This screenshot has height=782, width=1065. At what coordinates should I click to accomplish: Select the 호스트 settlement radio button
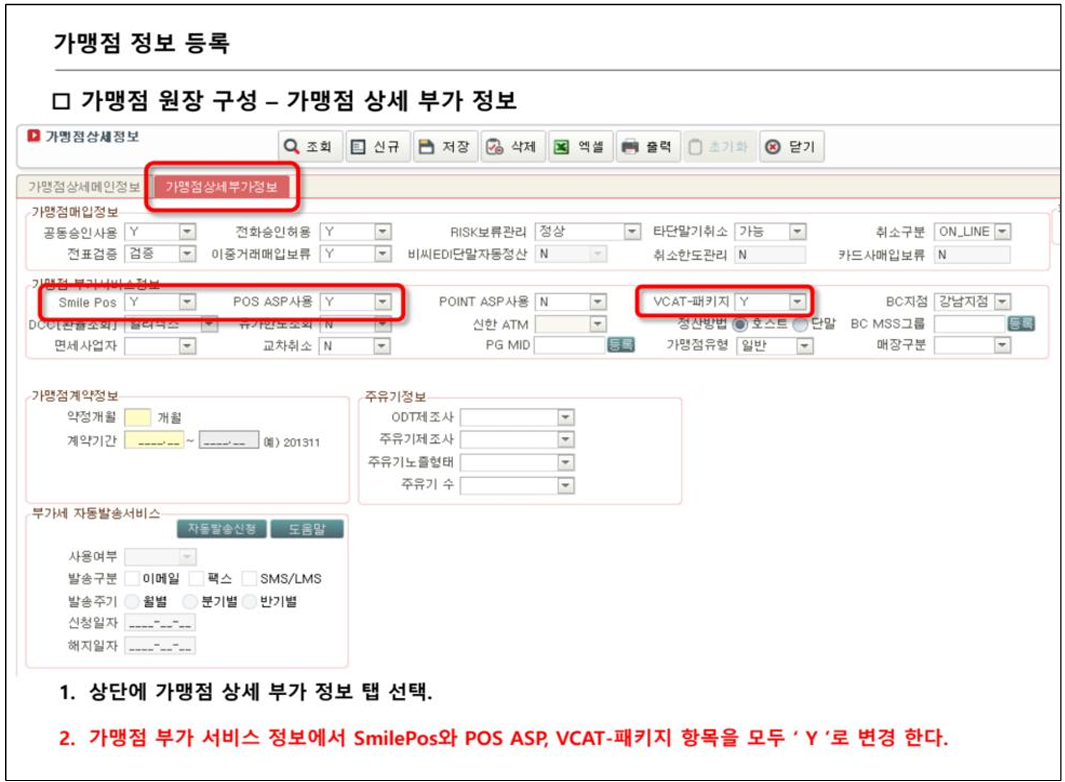[x=741, y=324]
